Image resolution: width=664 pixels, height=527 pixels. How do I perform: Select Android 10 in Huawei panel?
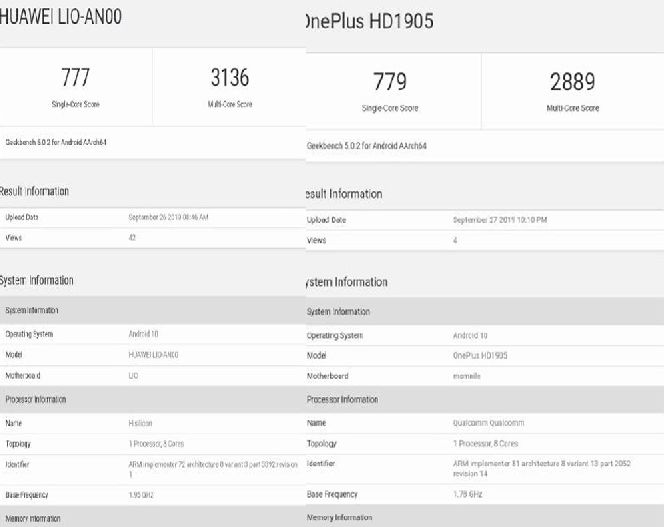[x=143, y=334]
